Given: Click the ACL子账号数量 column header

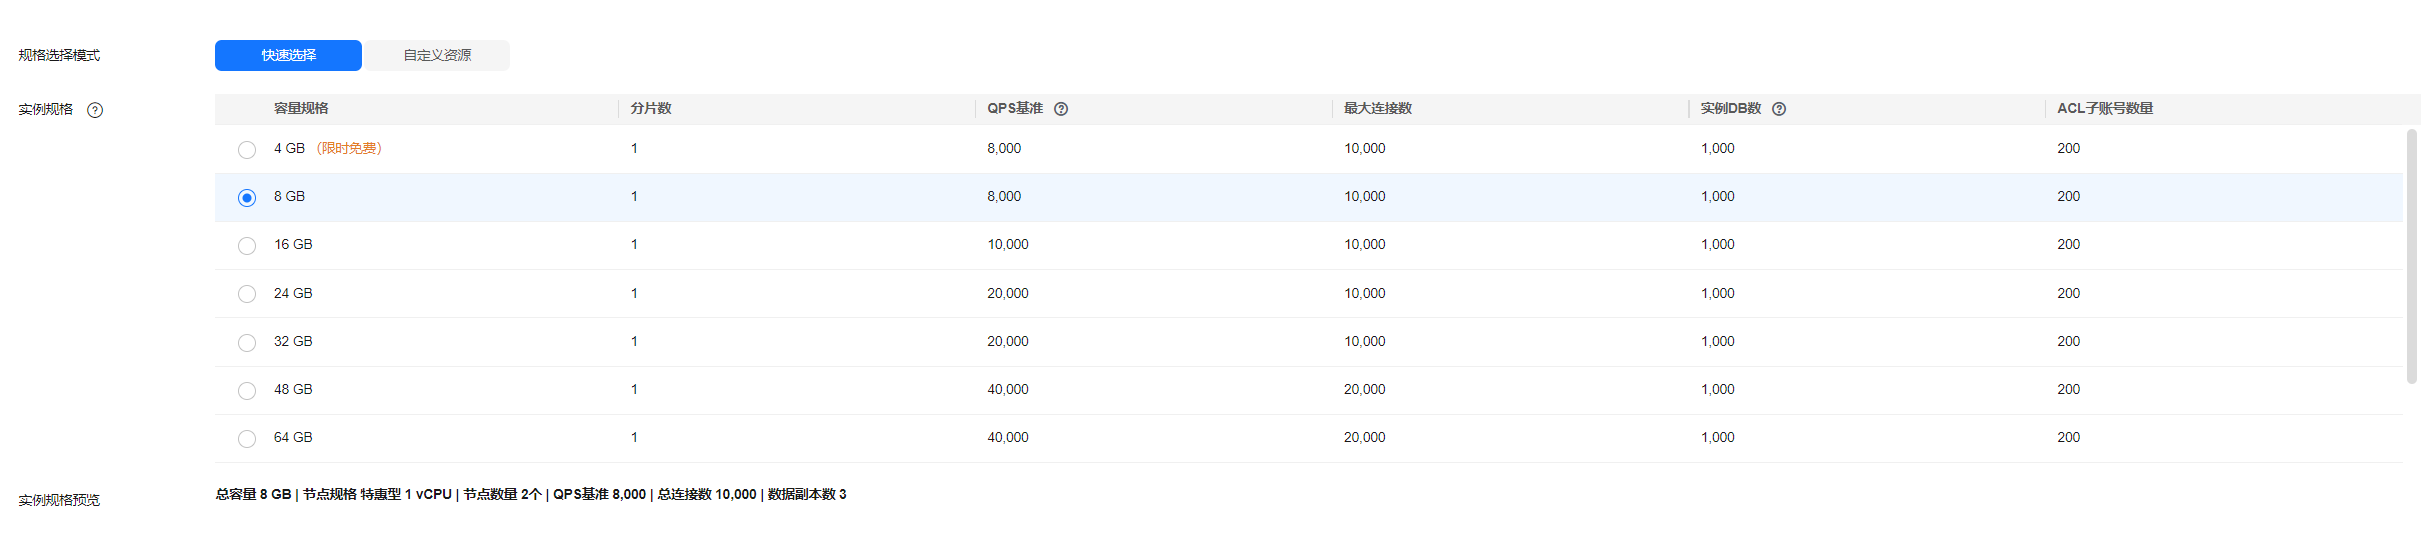Looking at the screenshot, I should tap(2104, 108).
